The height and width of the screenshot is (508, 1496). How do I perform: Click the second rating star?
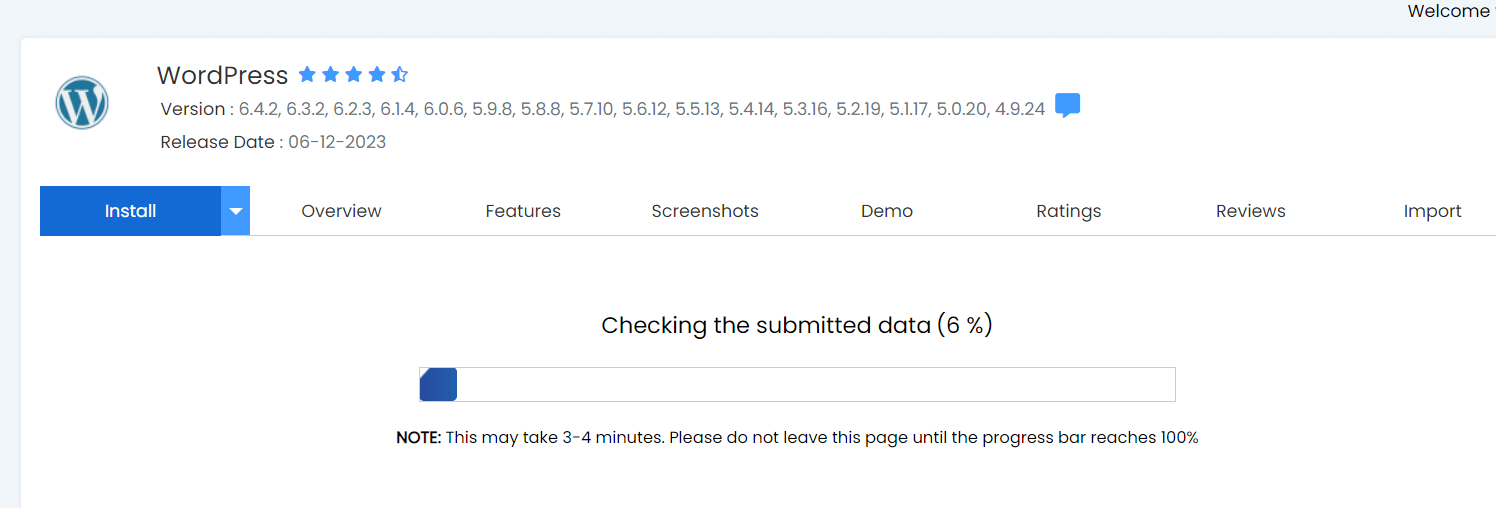[x=330, y=74]
